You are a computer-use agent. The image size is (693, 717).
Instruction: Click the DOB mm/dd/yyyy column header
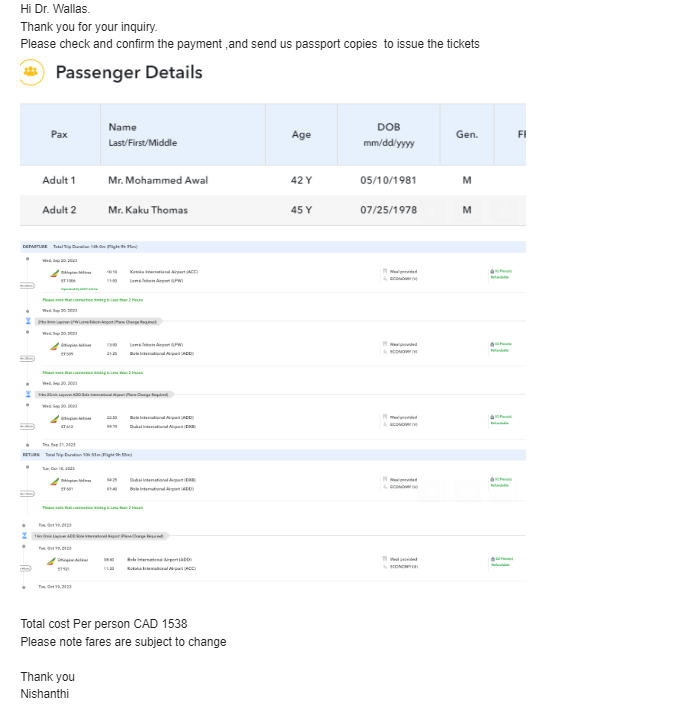(x=388, y=135)
